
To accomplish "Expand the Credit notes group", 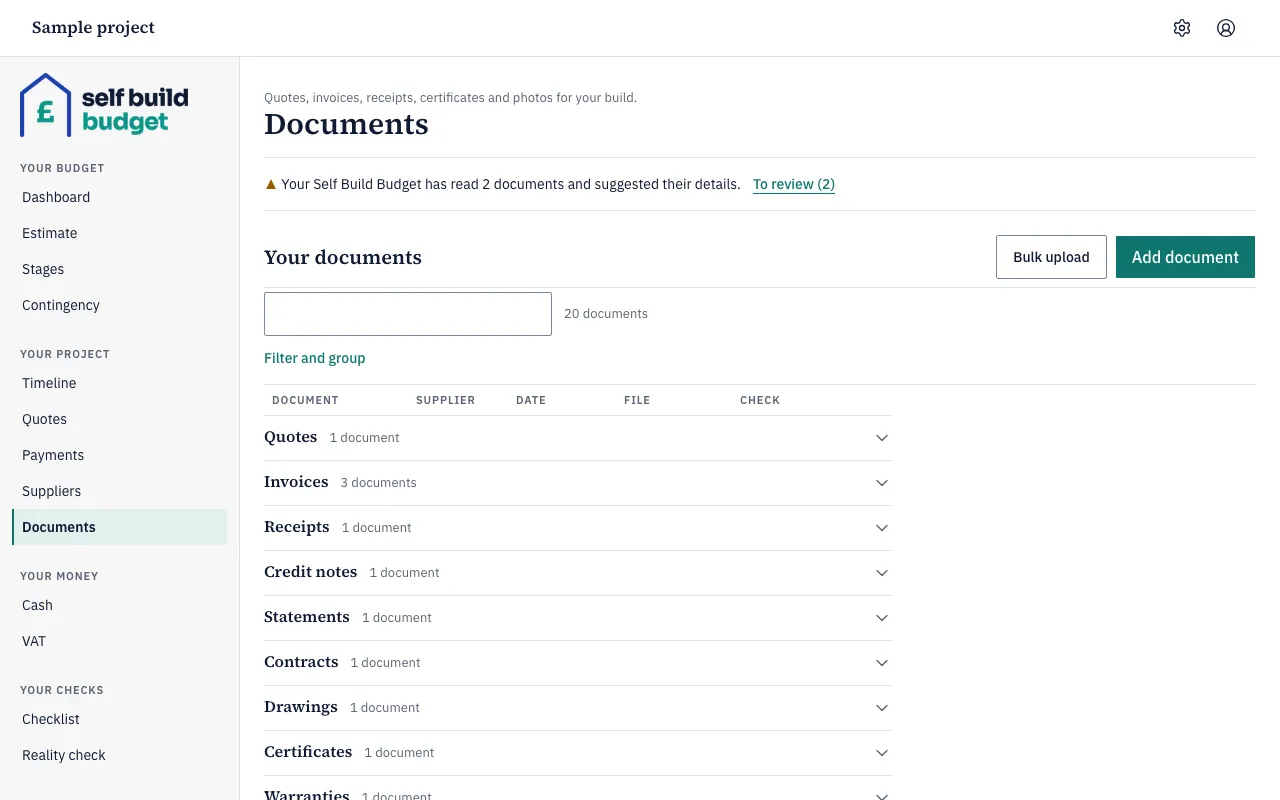I will point(578,573).
